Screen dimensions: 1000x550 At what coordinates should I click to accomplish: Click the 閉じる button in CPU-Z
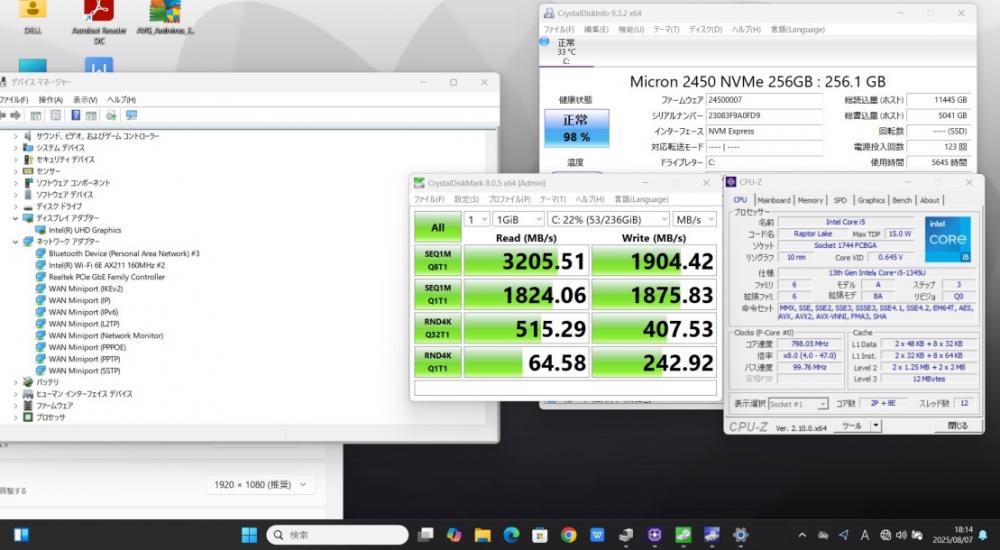(x=957, y=426)
